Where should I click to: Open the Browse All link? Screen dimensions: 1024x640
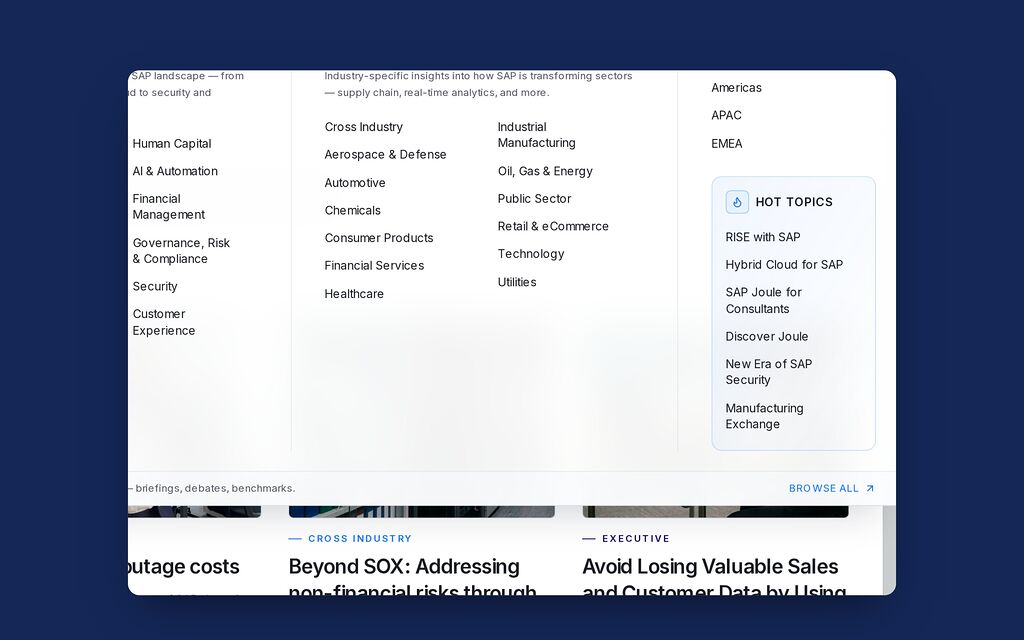pyautogui.click(x=831, y=488)
